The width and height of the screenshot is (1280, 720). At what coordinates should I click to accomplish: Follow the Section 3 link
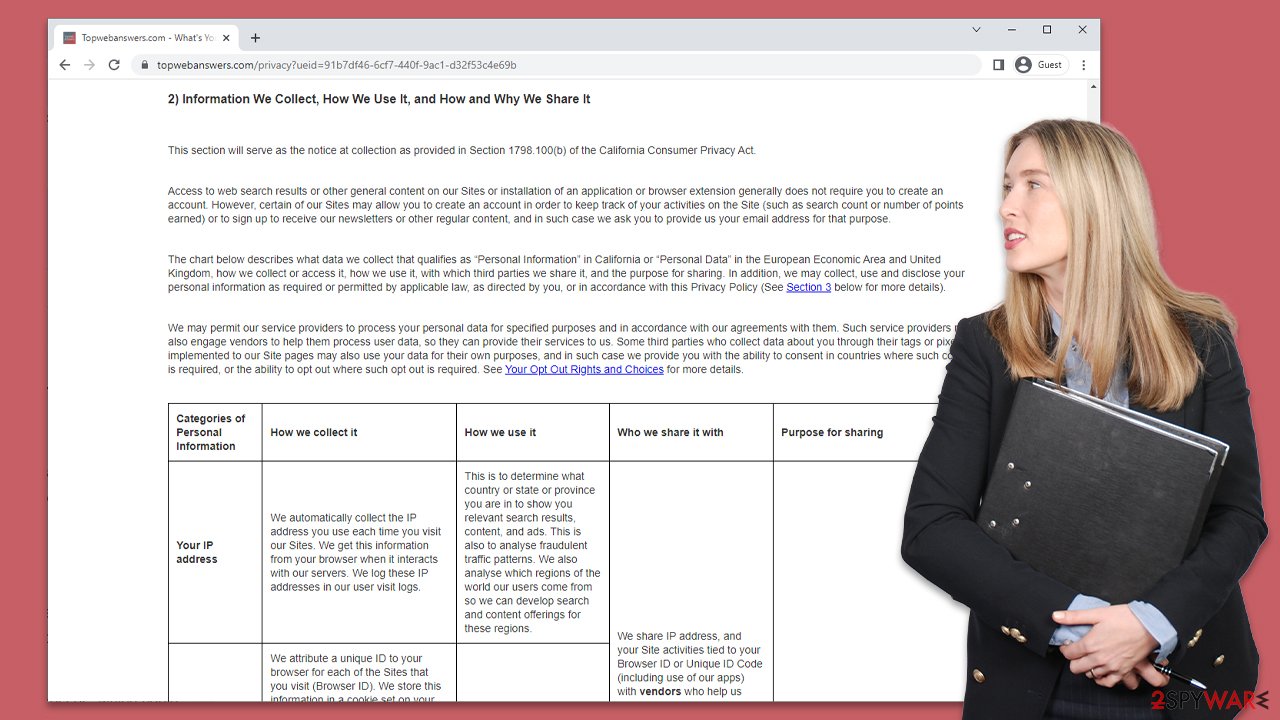tap(808, 287)
